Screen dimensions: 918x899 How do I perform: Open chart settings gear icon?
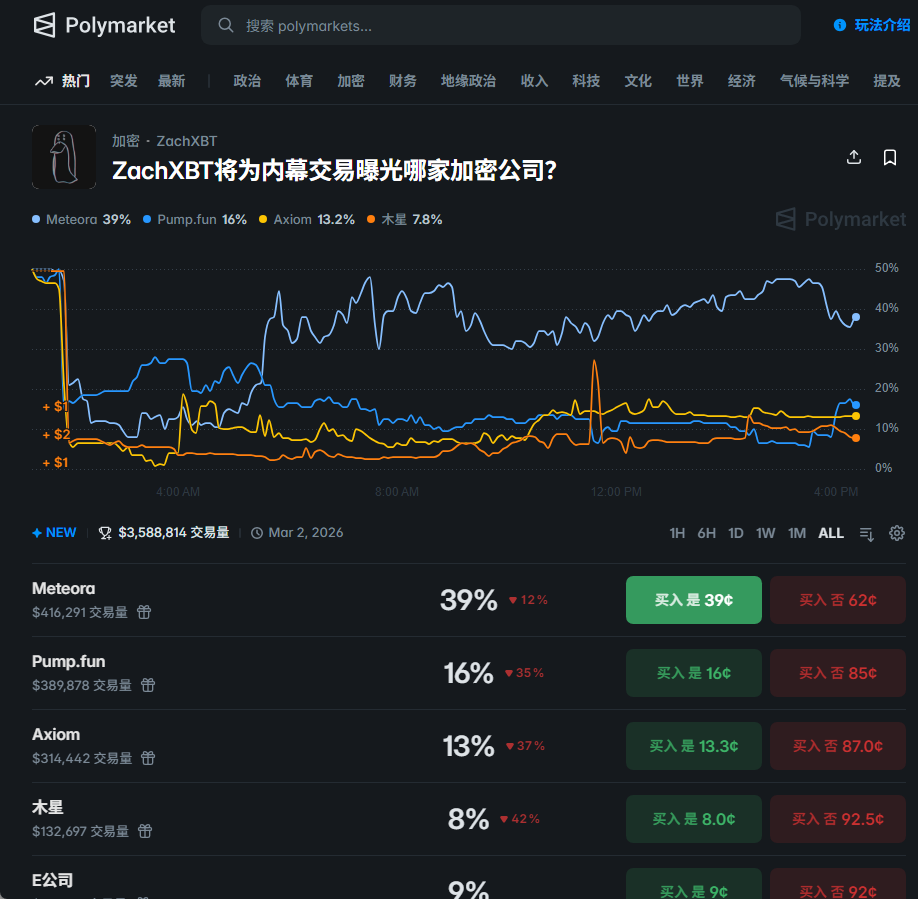(897, 533)
